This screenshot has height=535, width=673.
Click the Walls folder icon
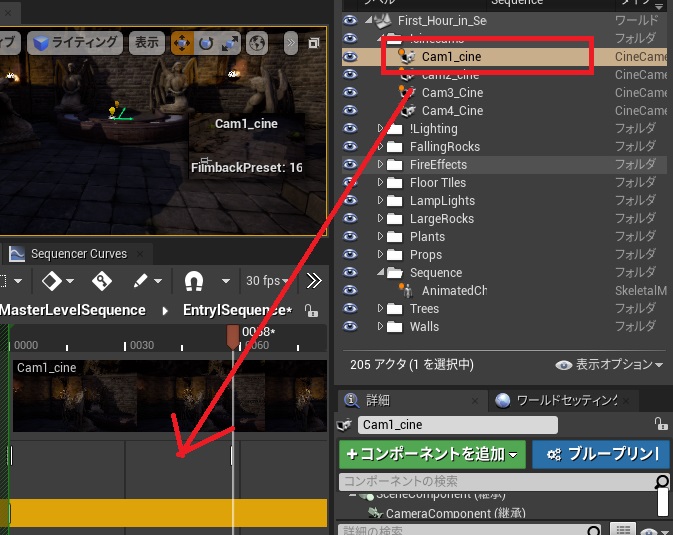click(394, 327)
